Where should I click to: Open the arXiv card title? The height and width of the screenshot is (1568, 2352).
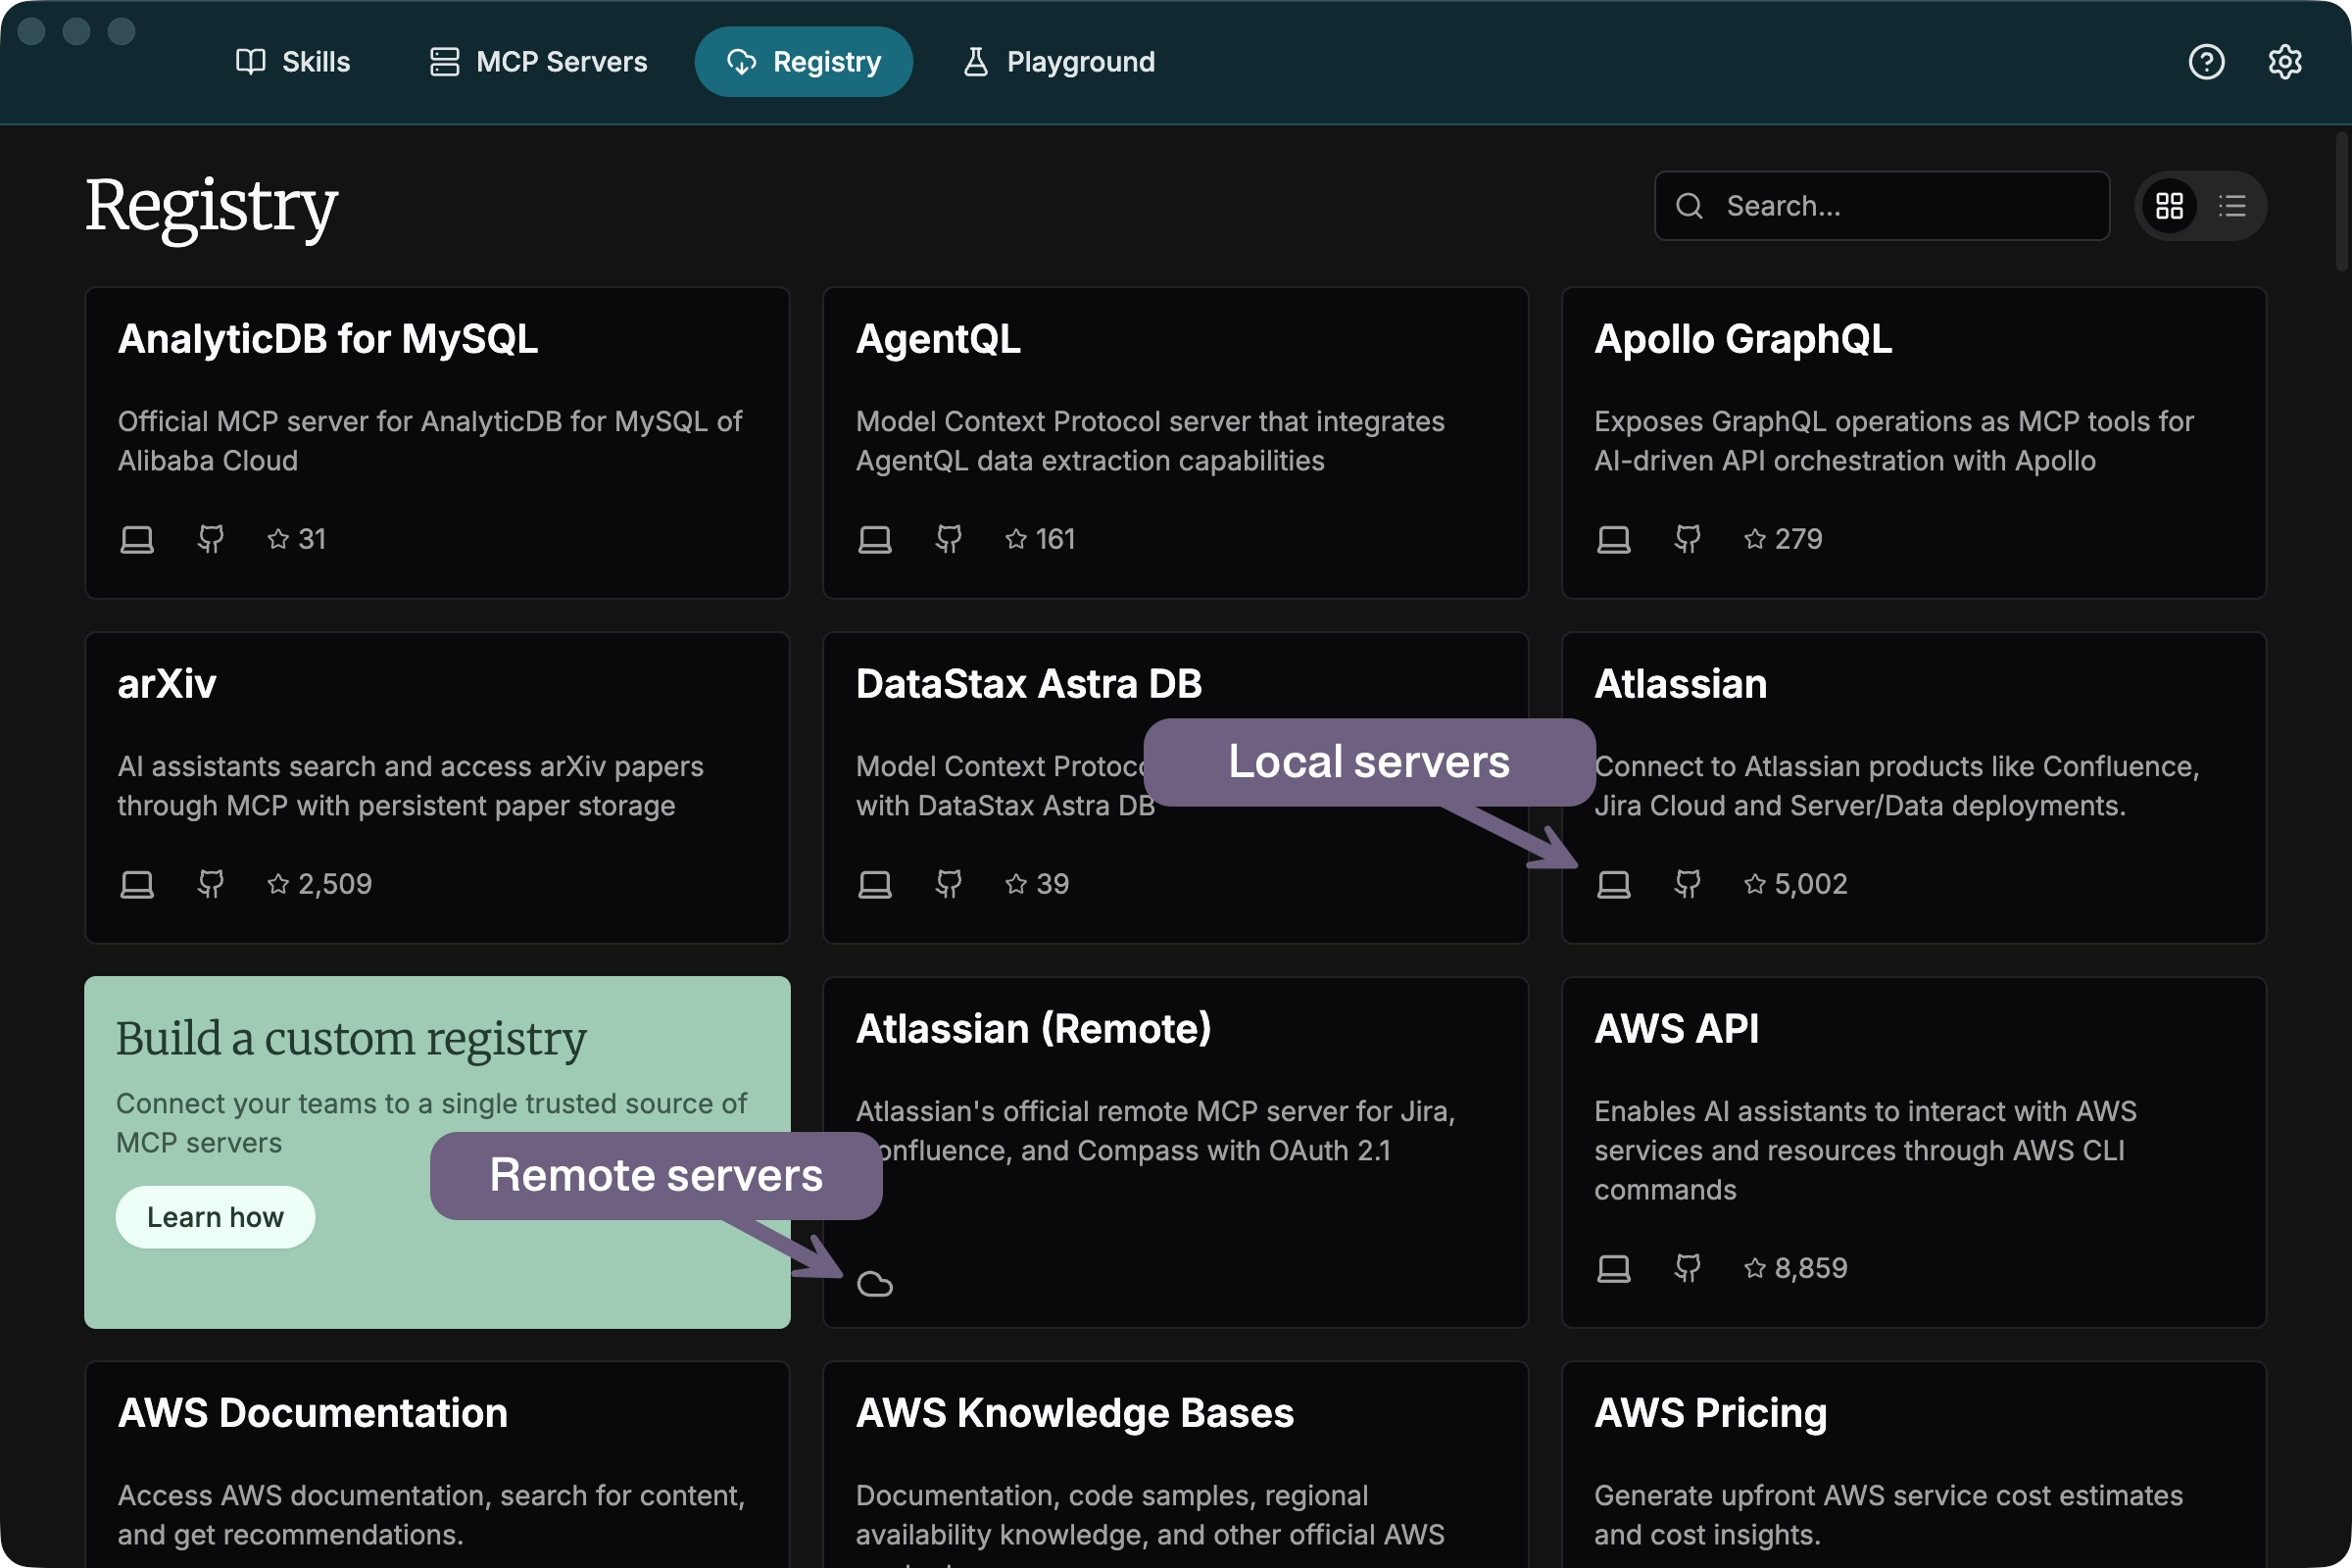click(167, 684)
